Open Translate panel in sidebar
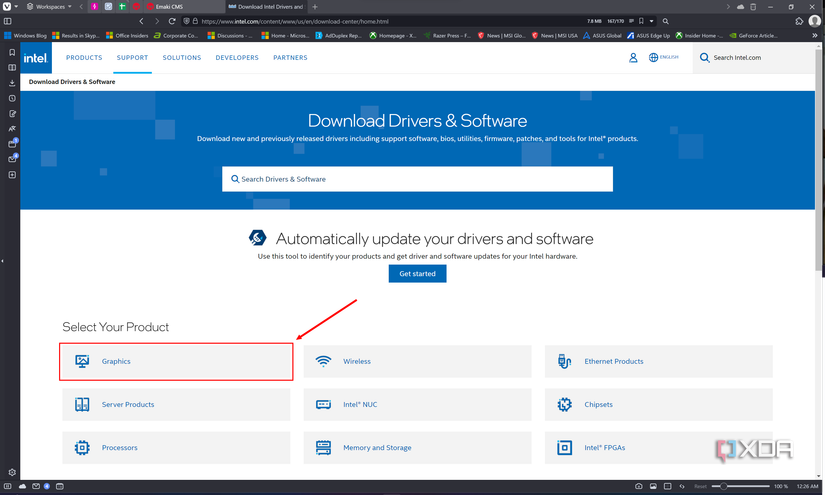The height and width of the screenshot is (495, 825). tap(12, 128)
